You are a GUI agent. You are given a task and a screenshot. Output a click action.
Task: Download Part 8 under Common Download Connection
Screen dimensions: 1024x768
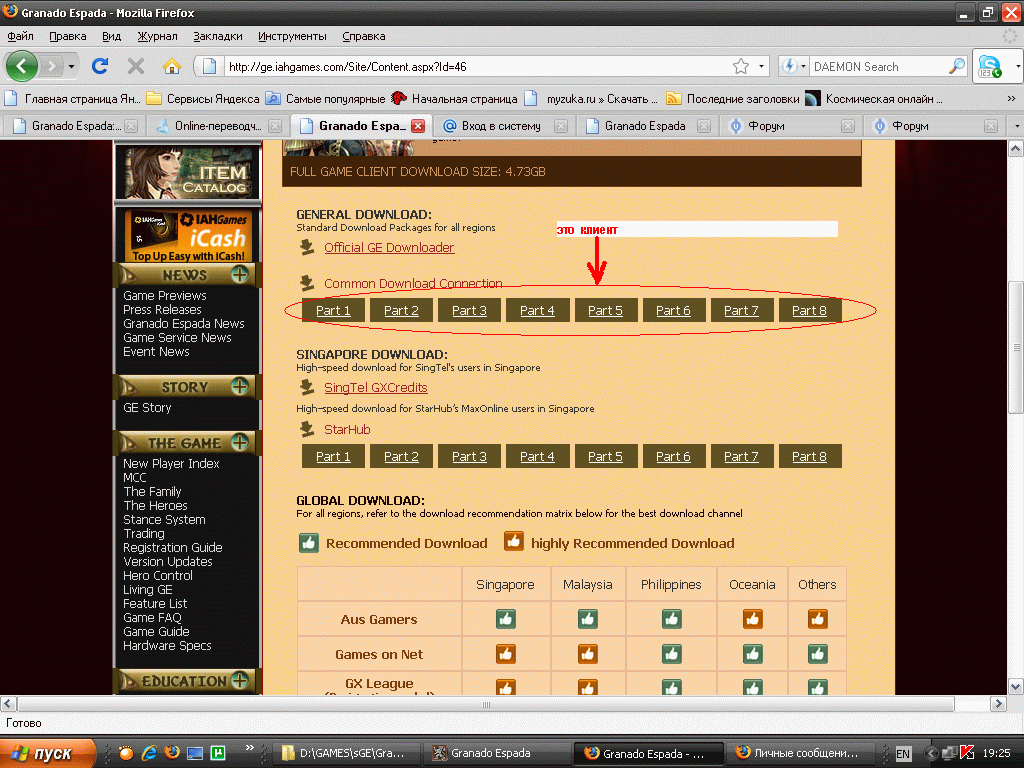pos(809,310)
